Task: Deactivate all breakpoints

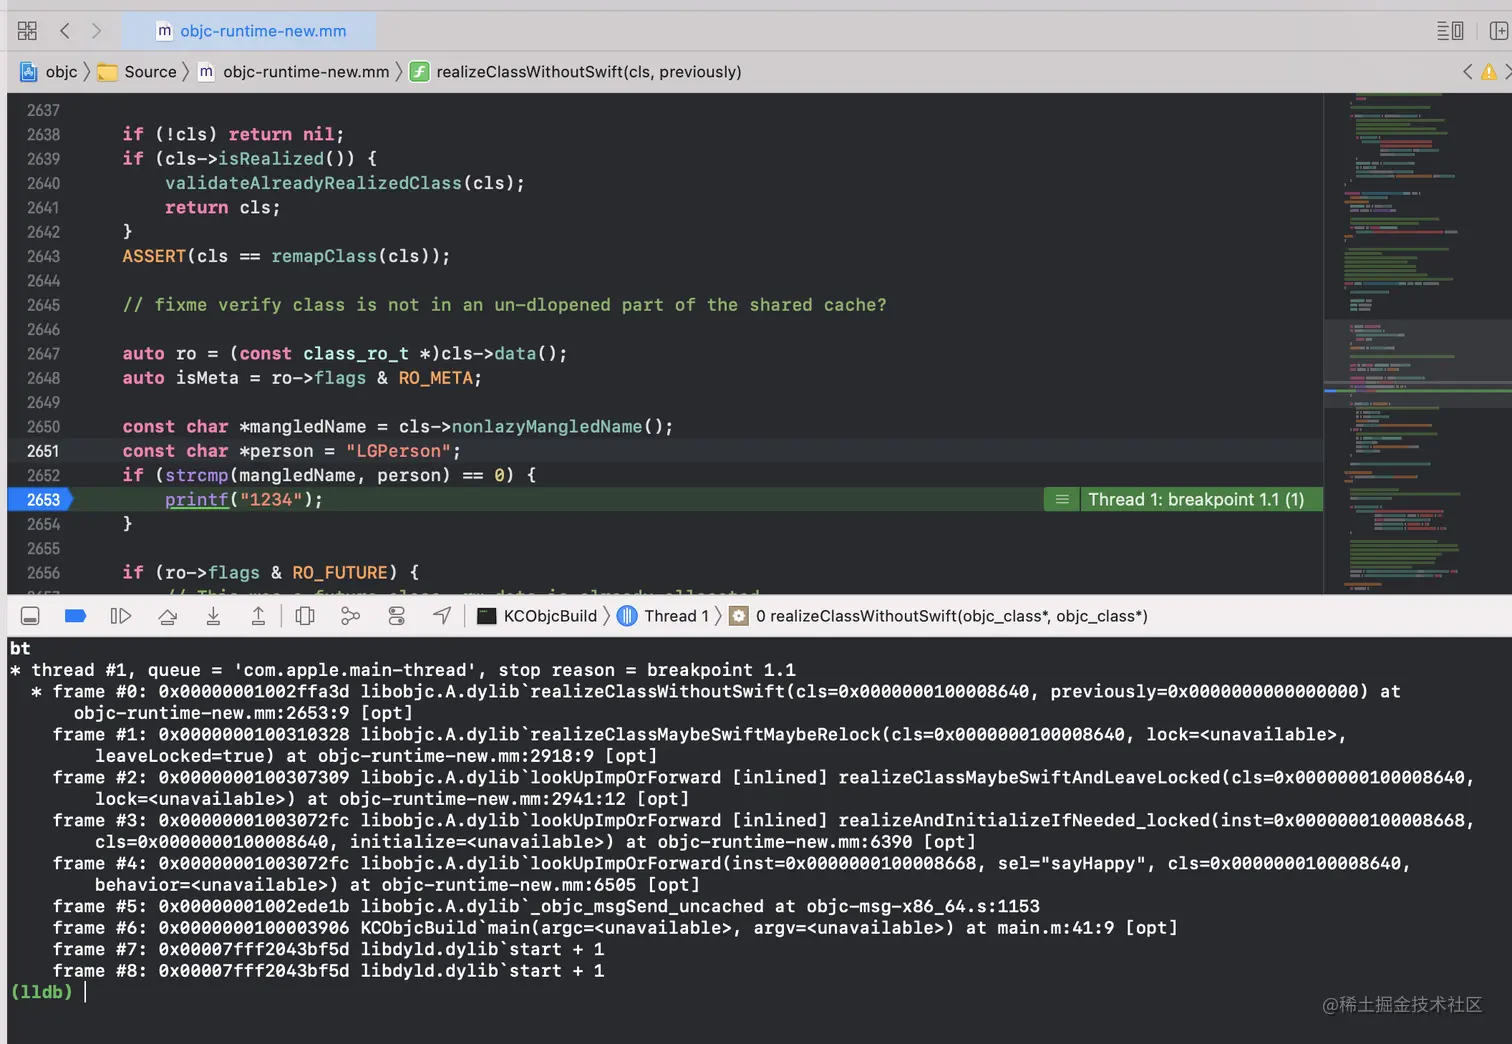Action: pos(75,616)
